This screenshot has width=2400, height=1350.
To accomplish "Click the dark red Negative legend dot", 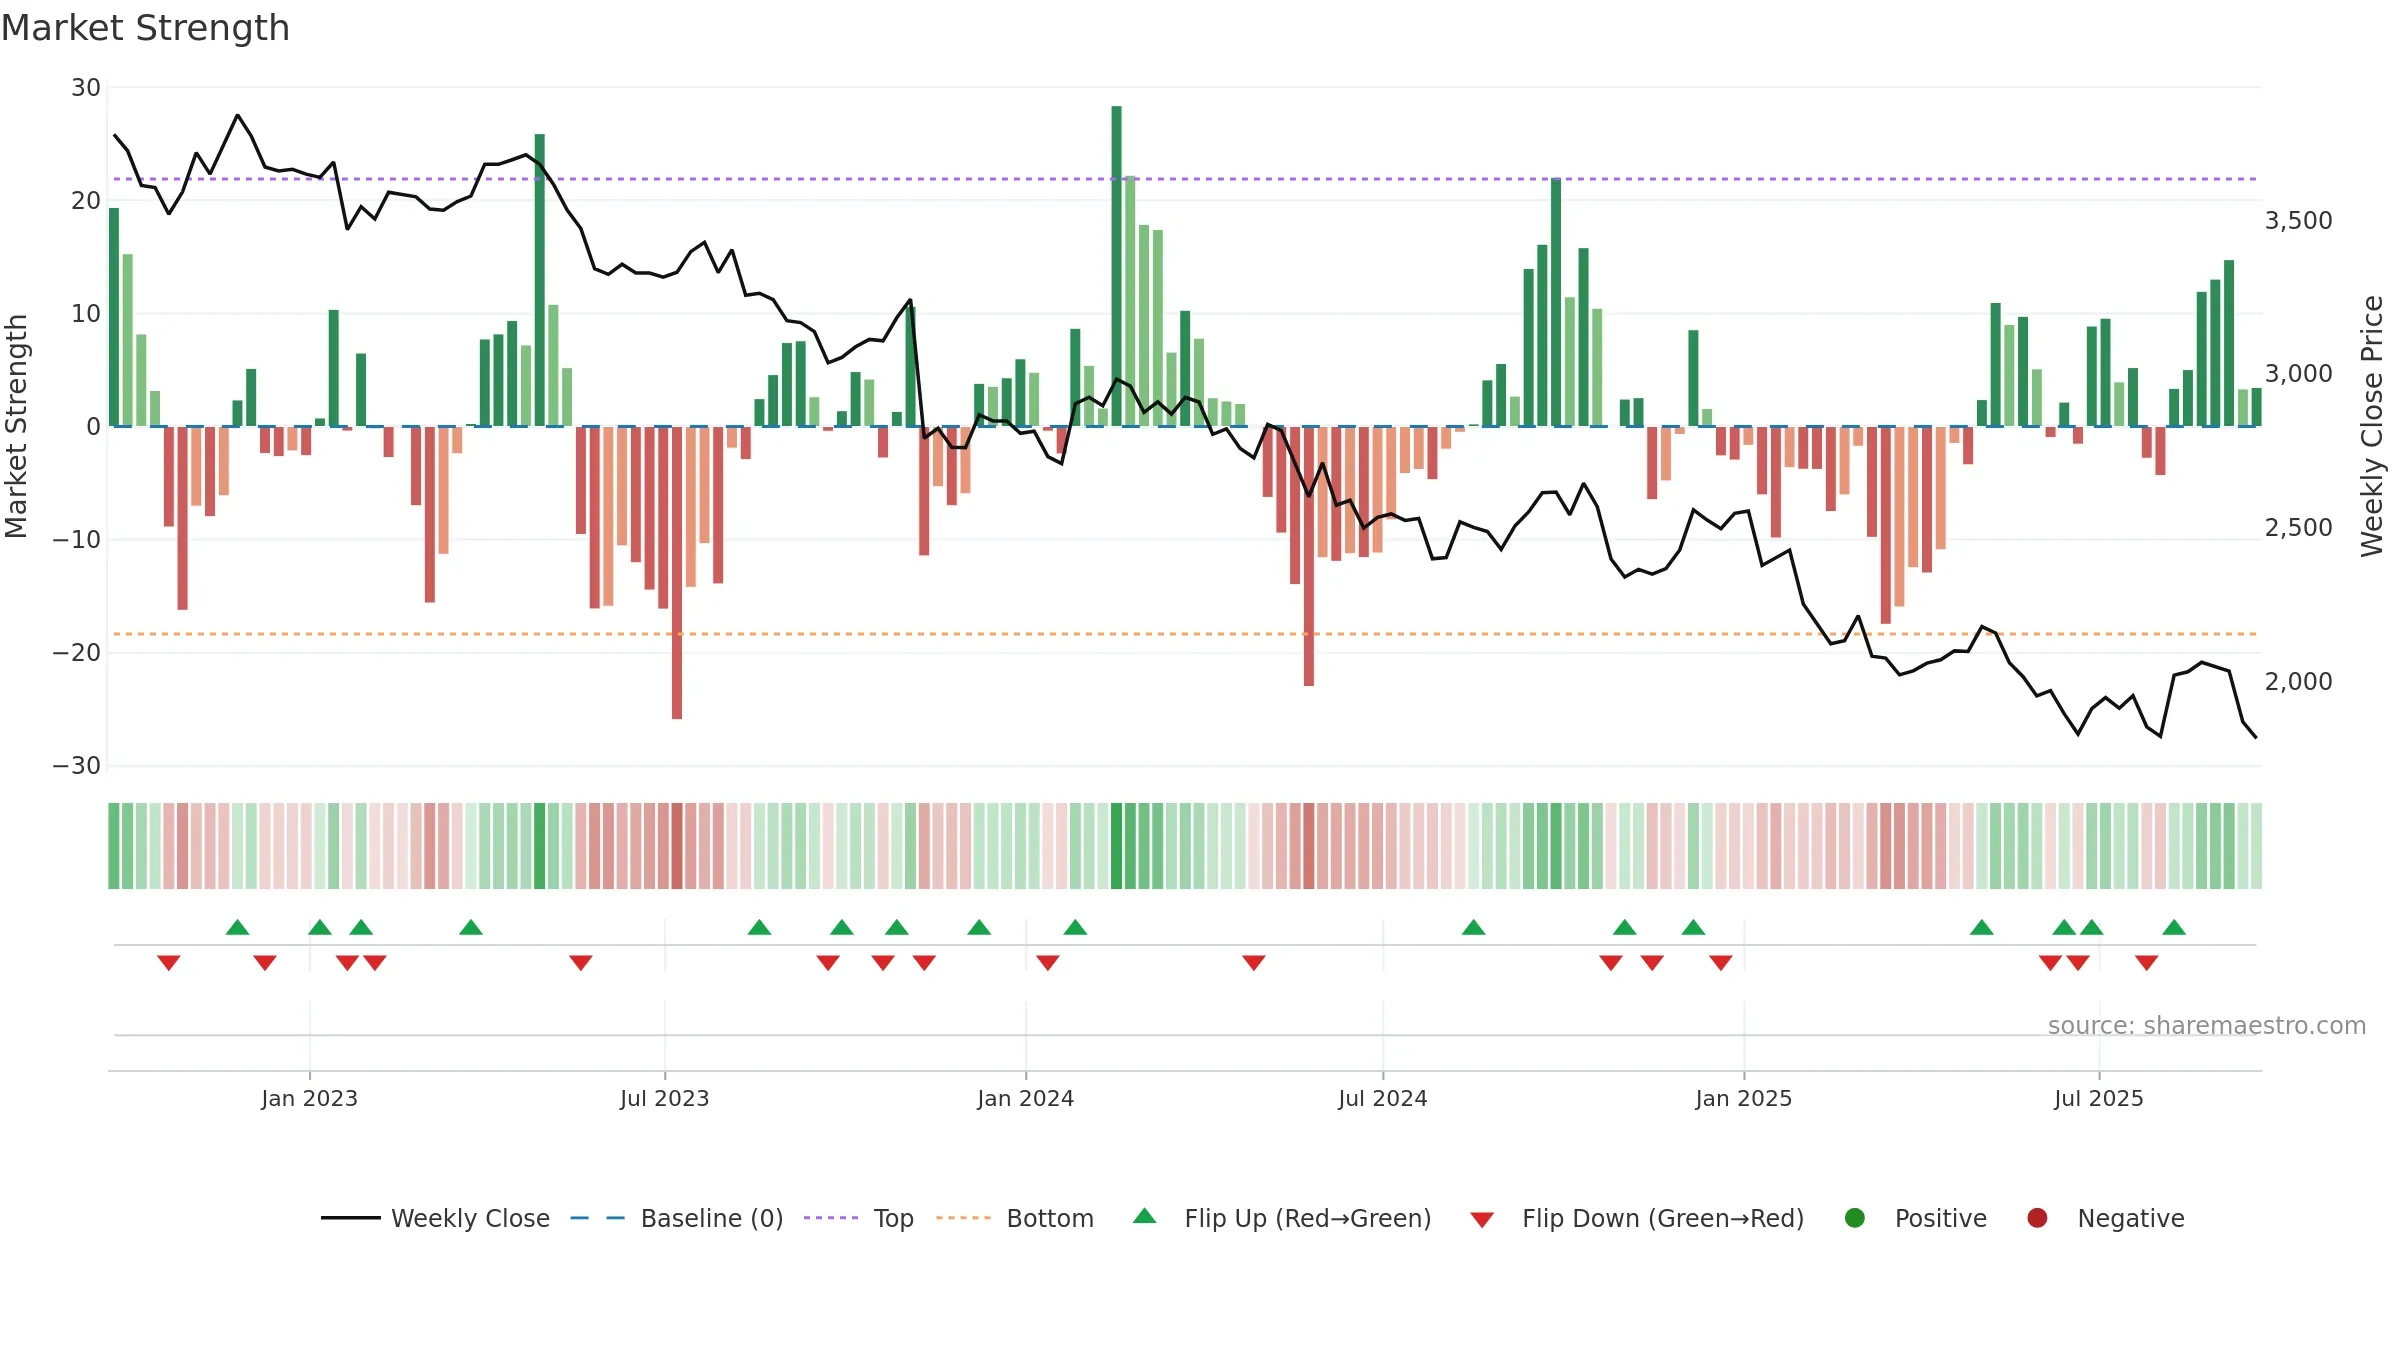I will click(2037, 1218).
